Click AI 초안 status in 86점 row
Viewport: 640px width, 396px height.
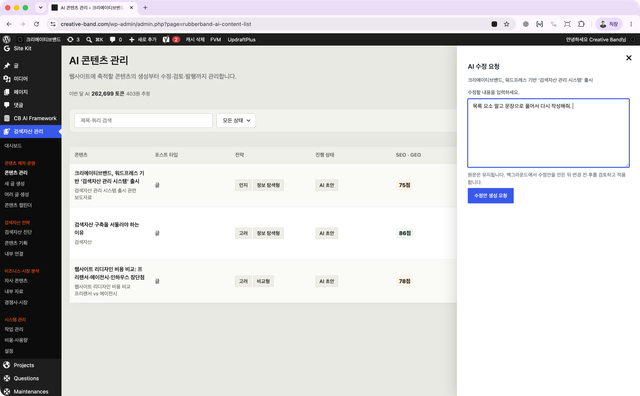(327, 233)
